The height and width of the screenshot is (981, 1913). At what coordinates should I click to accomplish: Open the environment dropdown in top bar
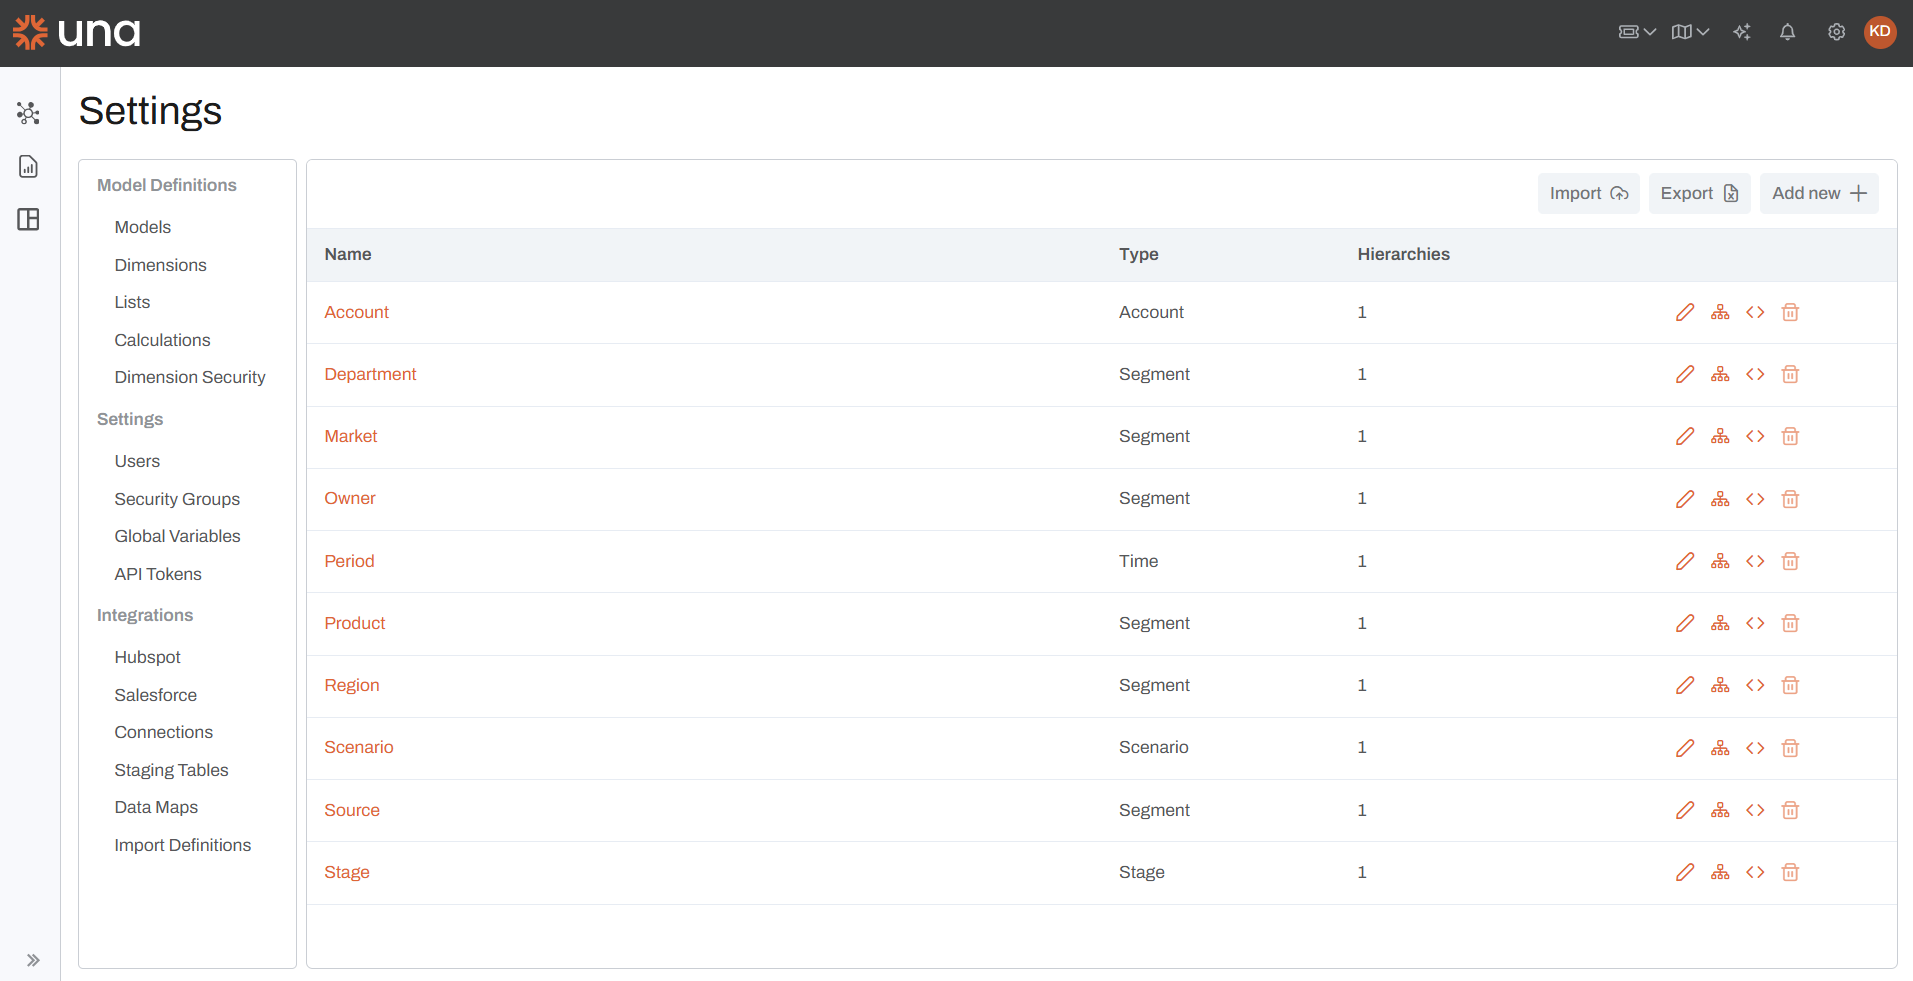(1637, 32)
